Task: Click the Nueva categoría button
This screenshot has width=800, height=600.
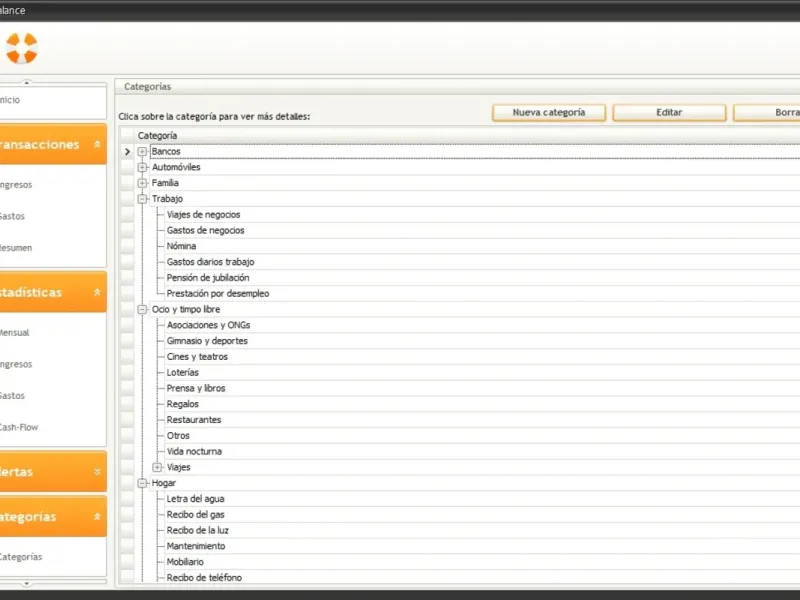Action: (x=549, y=113)
